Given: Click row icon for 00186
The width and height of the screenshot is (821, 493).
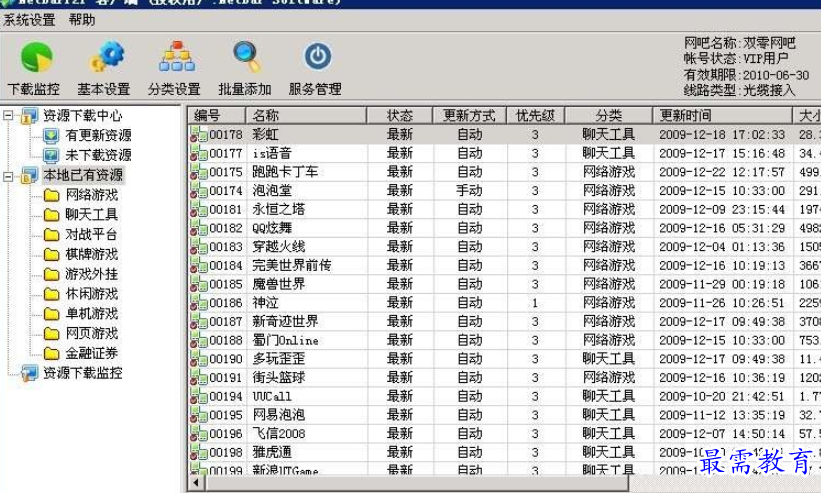Looking at the screenshot, I should point(198,303).
